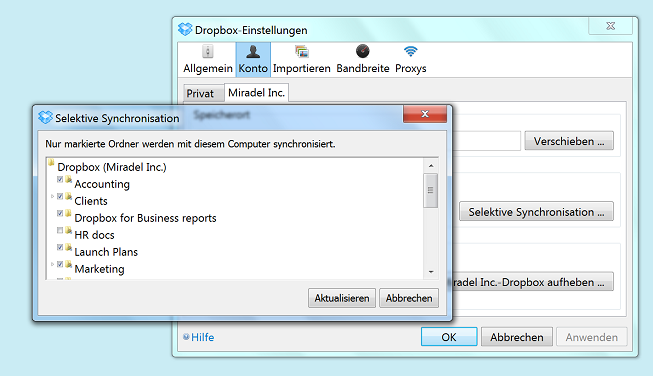This screenshot has height=376, width=653.
Task: Click the folder list scrollbar thumb
Action: [431, 190]
